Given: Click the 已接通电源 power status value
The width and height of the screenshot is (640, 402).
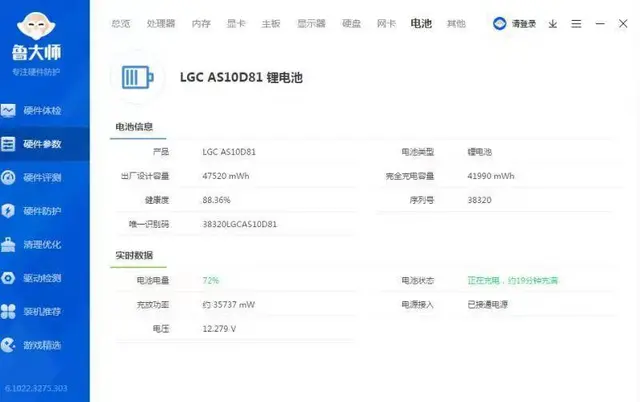Looking at the screenshot, I should [487, 304].
